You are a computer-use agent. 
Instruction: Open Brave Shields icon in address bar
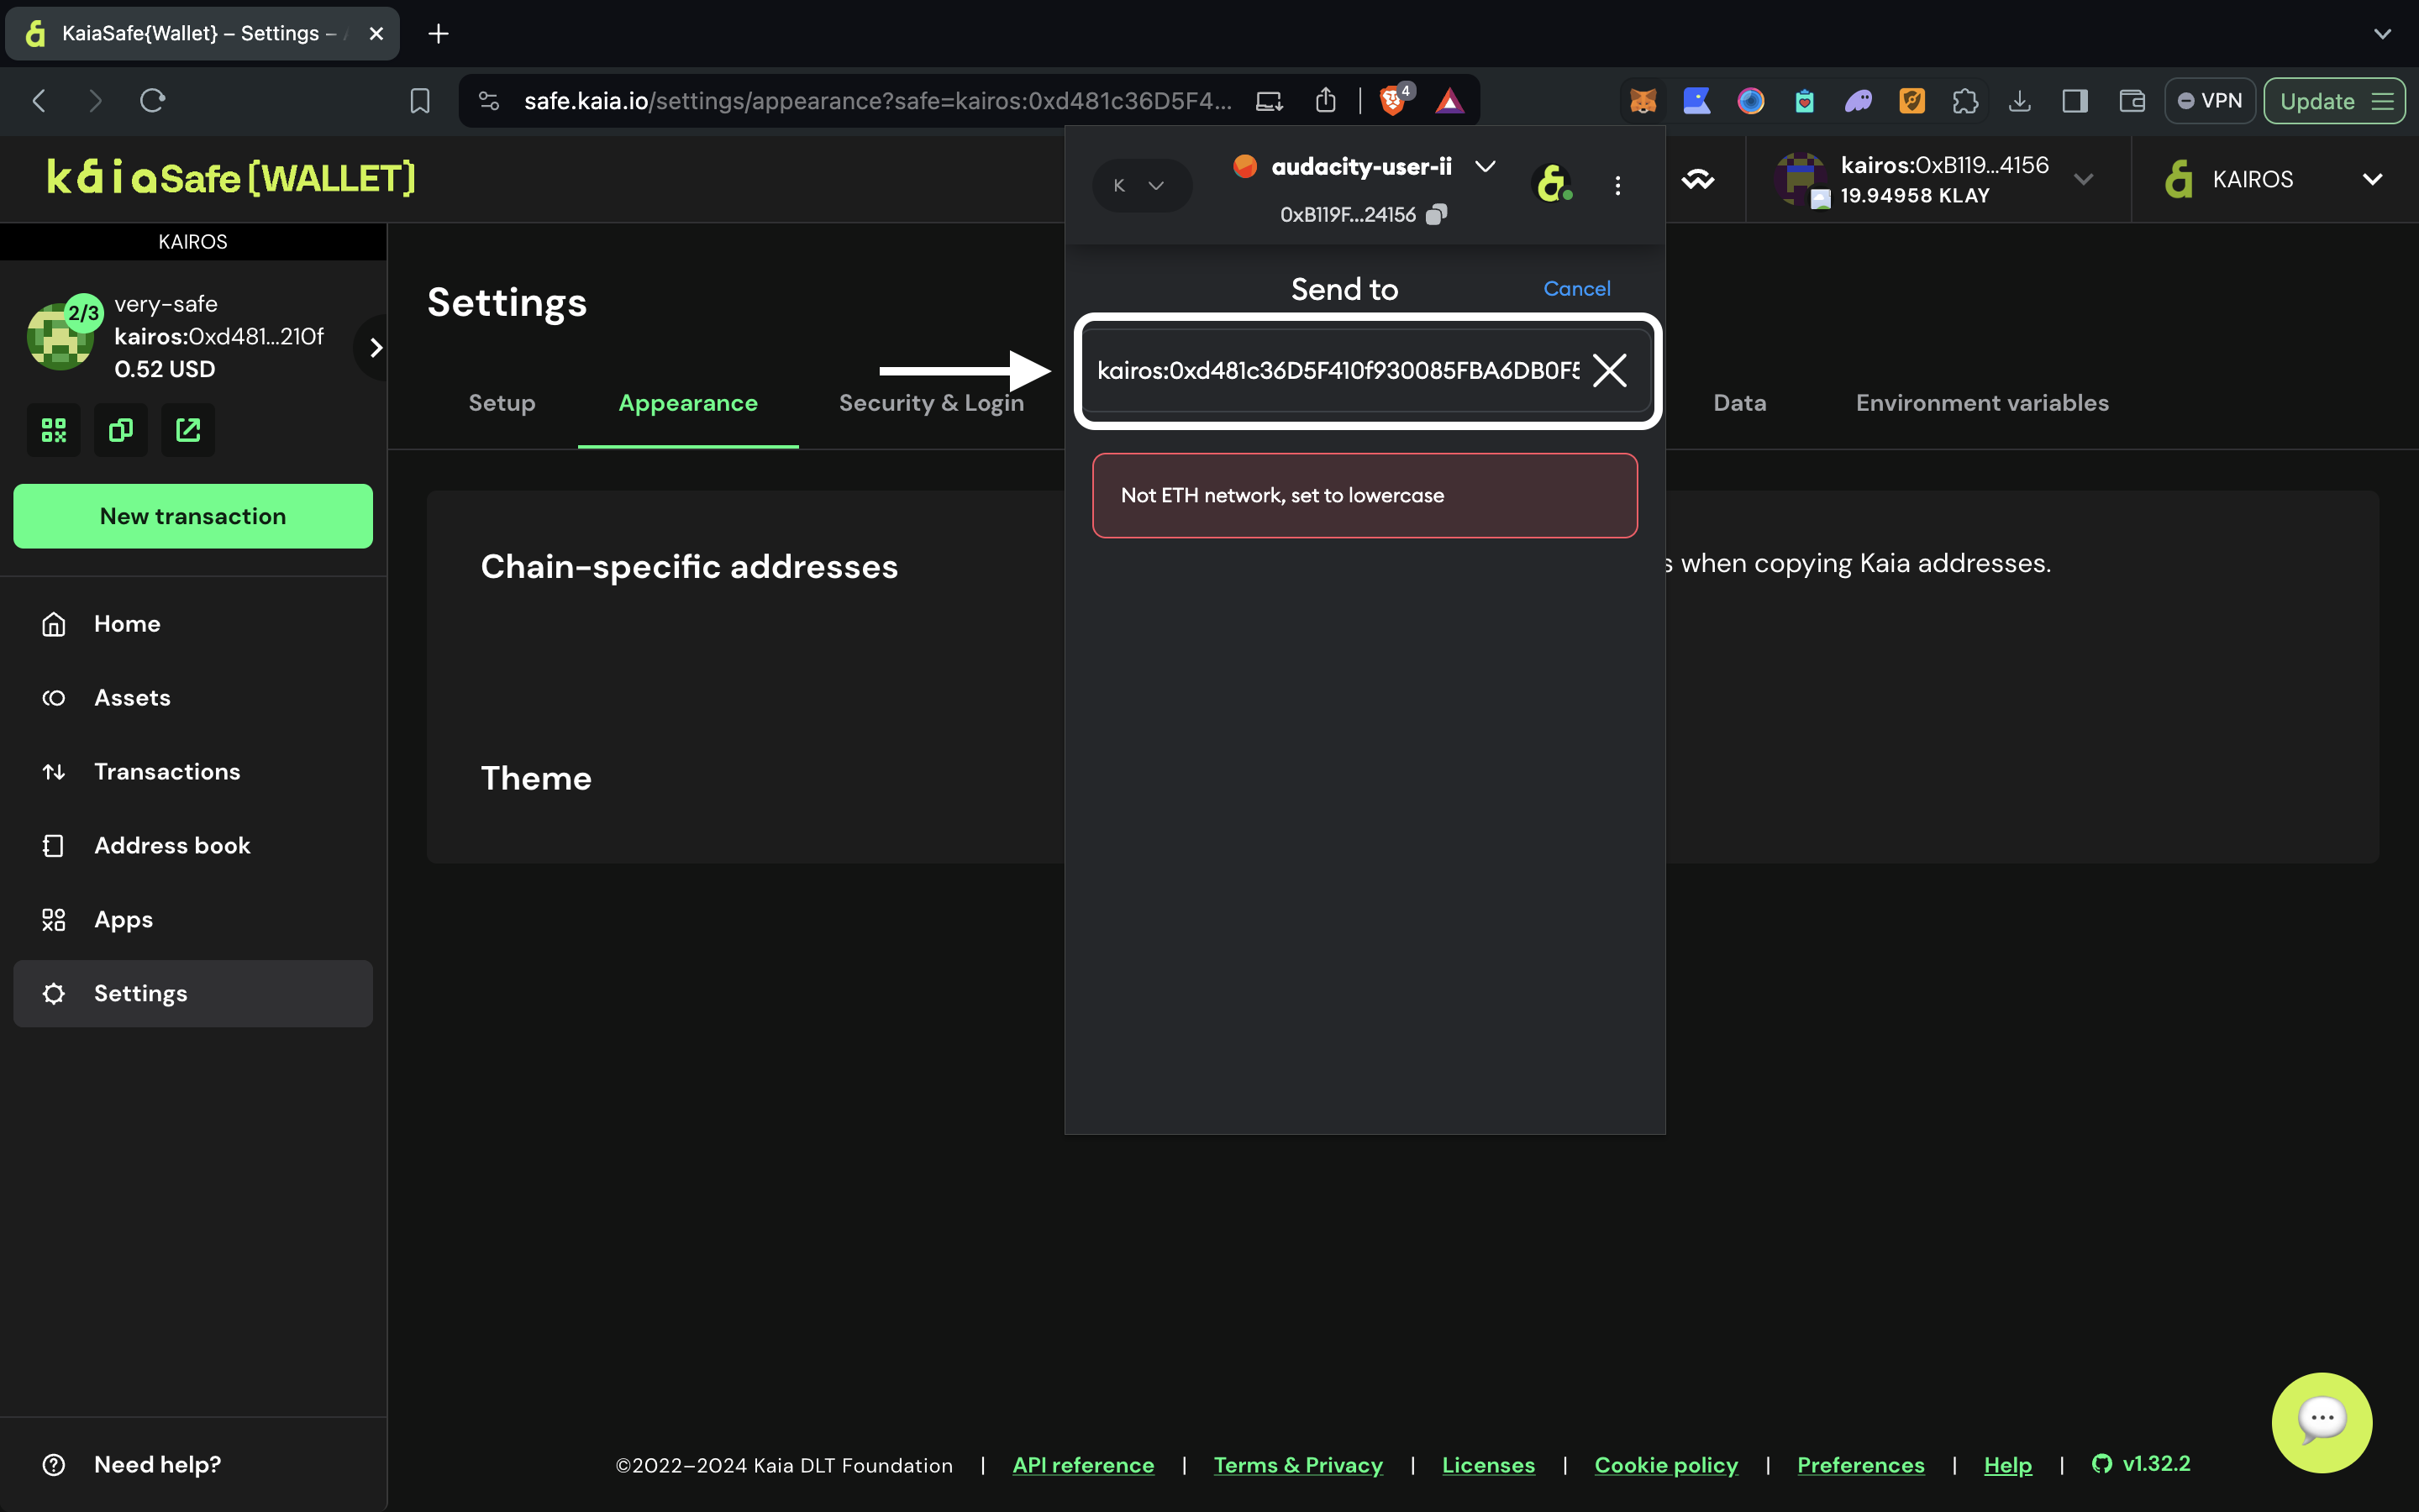1393,101
